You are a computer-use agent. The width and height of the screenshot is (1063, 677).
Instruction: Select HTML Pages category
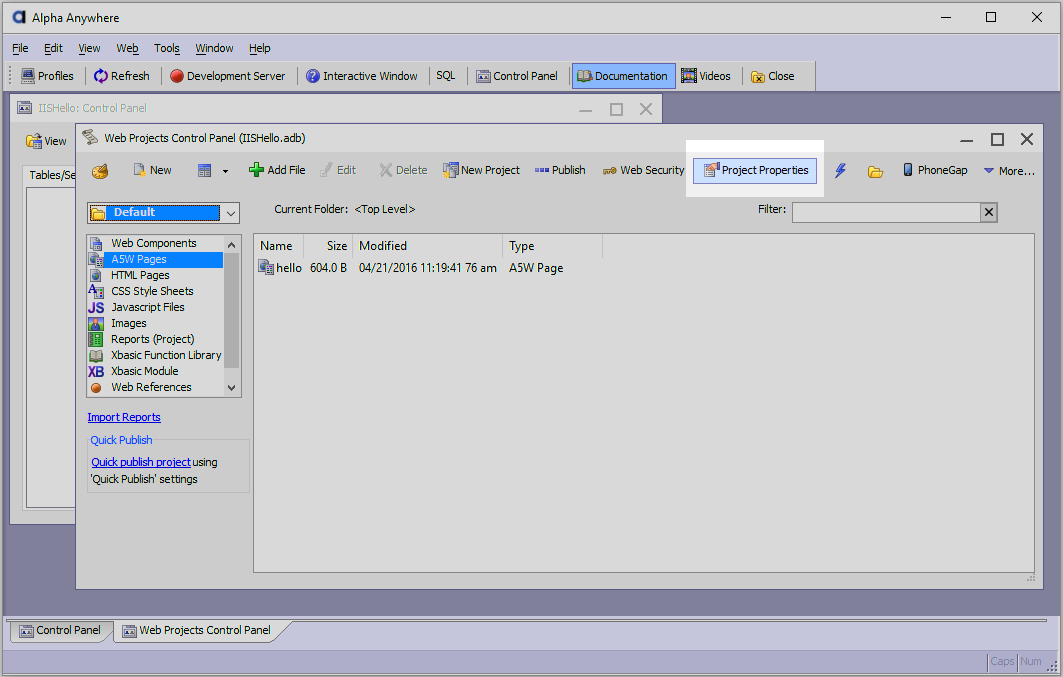click(155, 275)
